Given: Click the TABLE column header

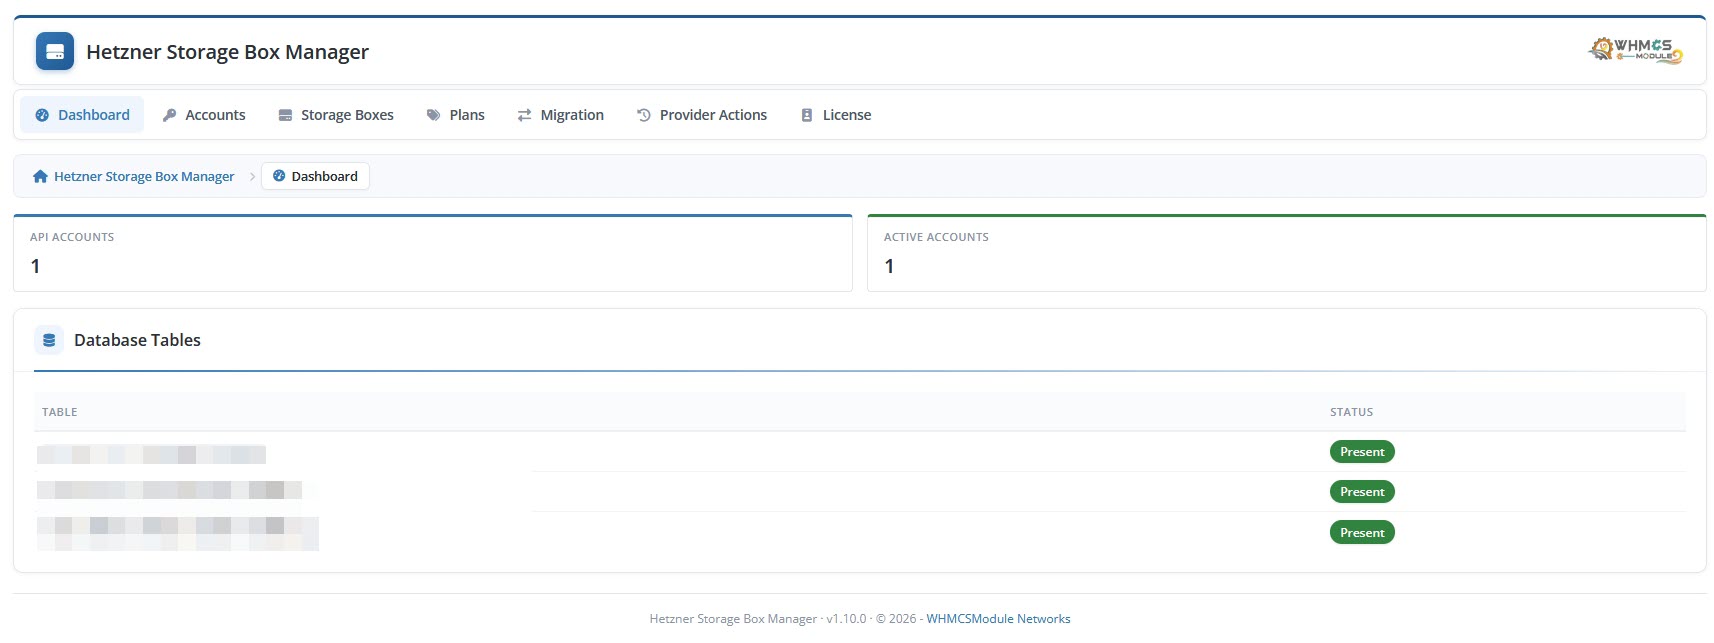Looking at the screenshot, I should coord(60,412).
